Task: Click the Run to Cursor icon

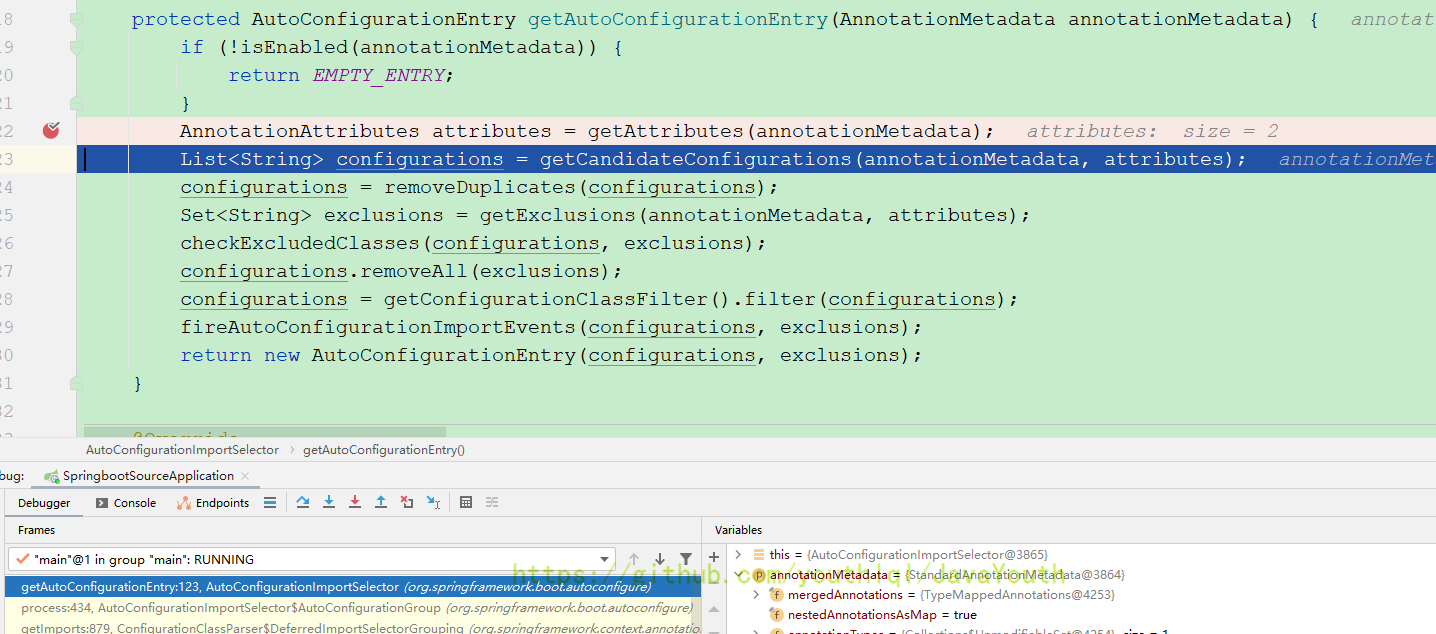Action: [x=433, y=502]
